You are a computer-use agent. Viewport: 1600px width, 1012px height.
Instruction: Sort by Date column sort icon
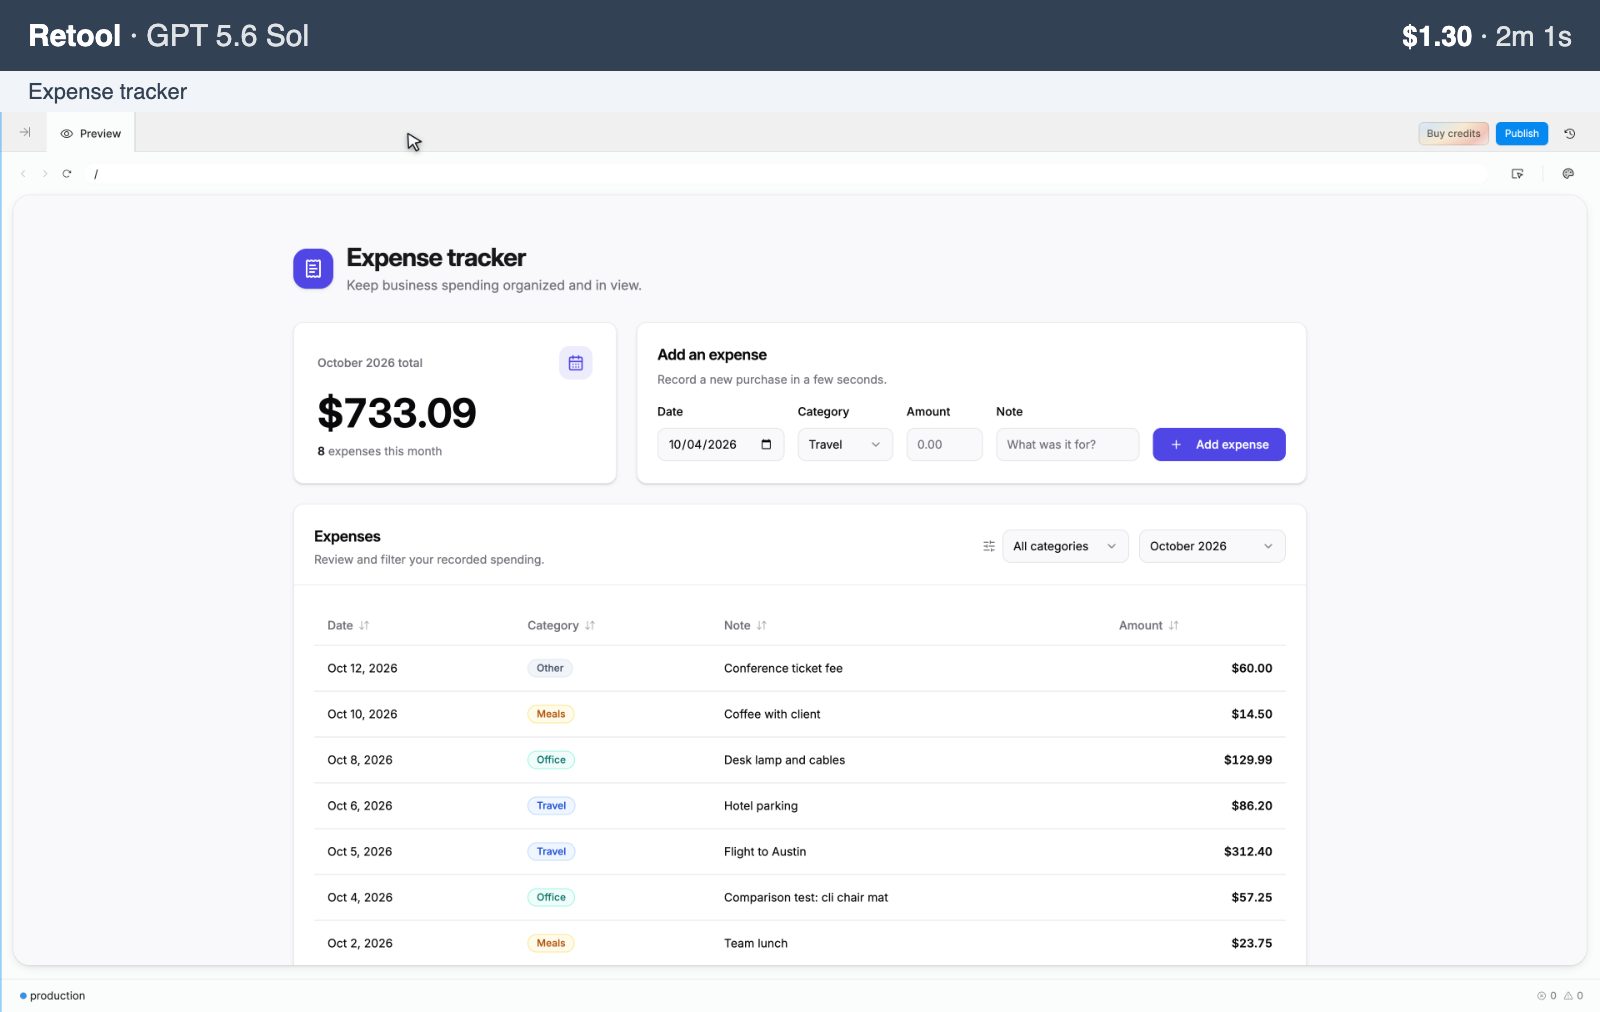pyautogui.click(x=364, y=626)
